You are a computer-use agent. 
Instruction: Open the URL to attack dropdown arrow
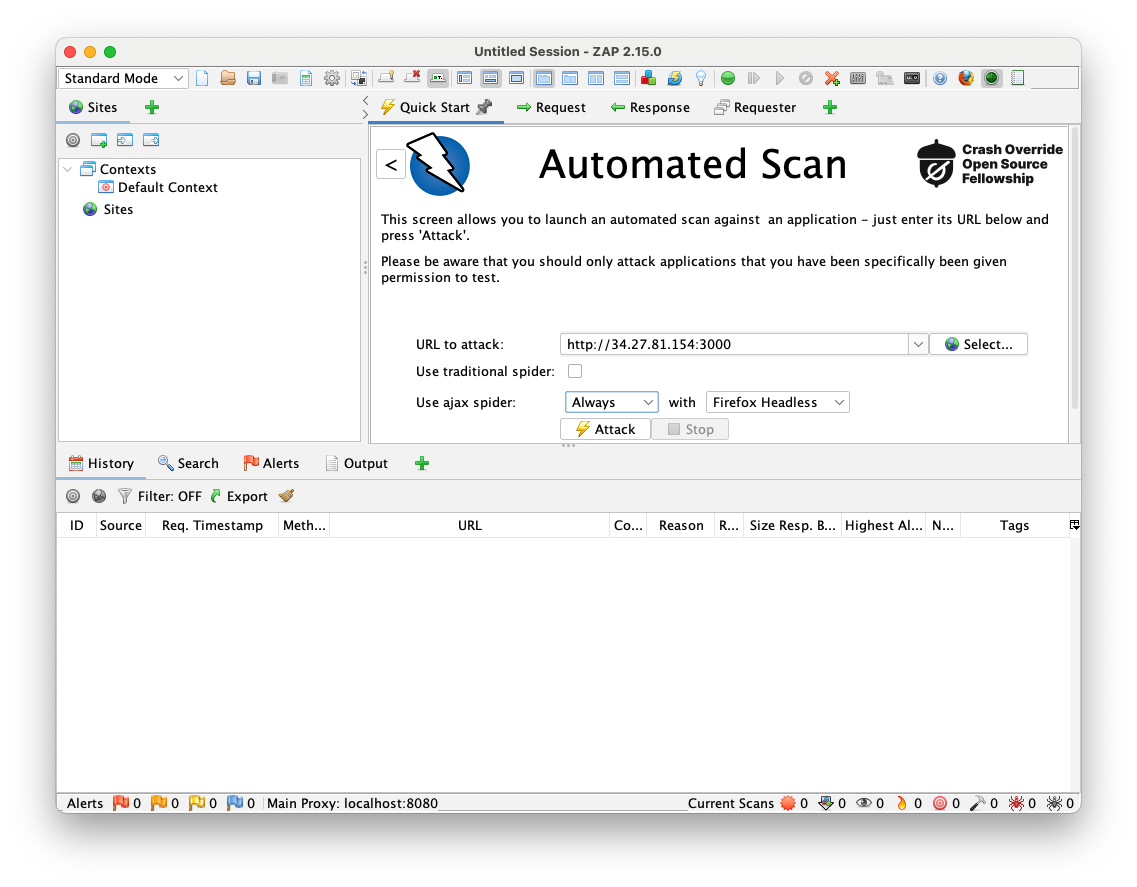[918, 345]
